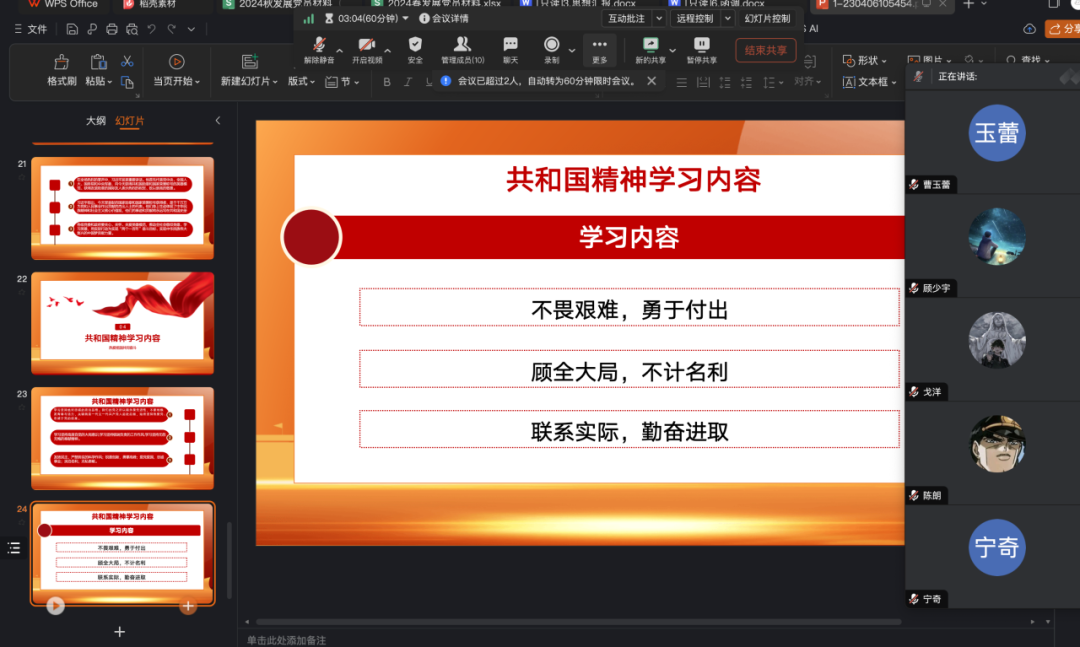Unmute the microphone in meeting toolbar
This screenshot has height=647, width=1080.
click(319, 46)
